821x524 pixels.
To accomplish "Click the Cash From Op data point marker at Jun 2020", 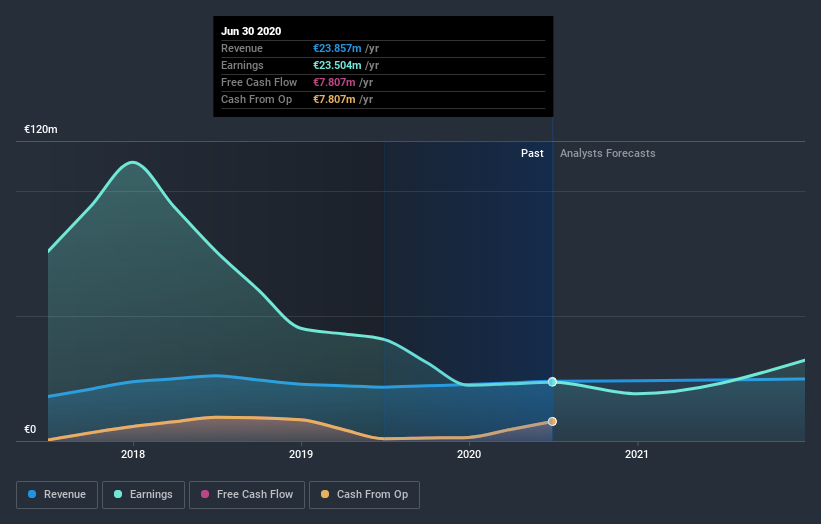I will point(552,421).
